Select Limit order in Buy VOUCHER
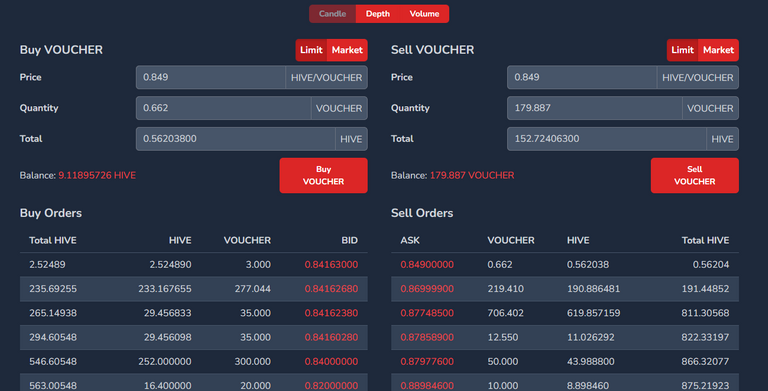This screenshot has width=768, height=391. (x=311, y=50)
